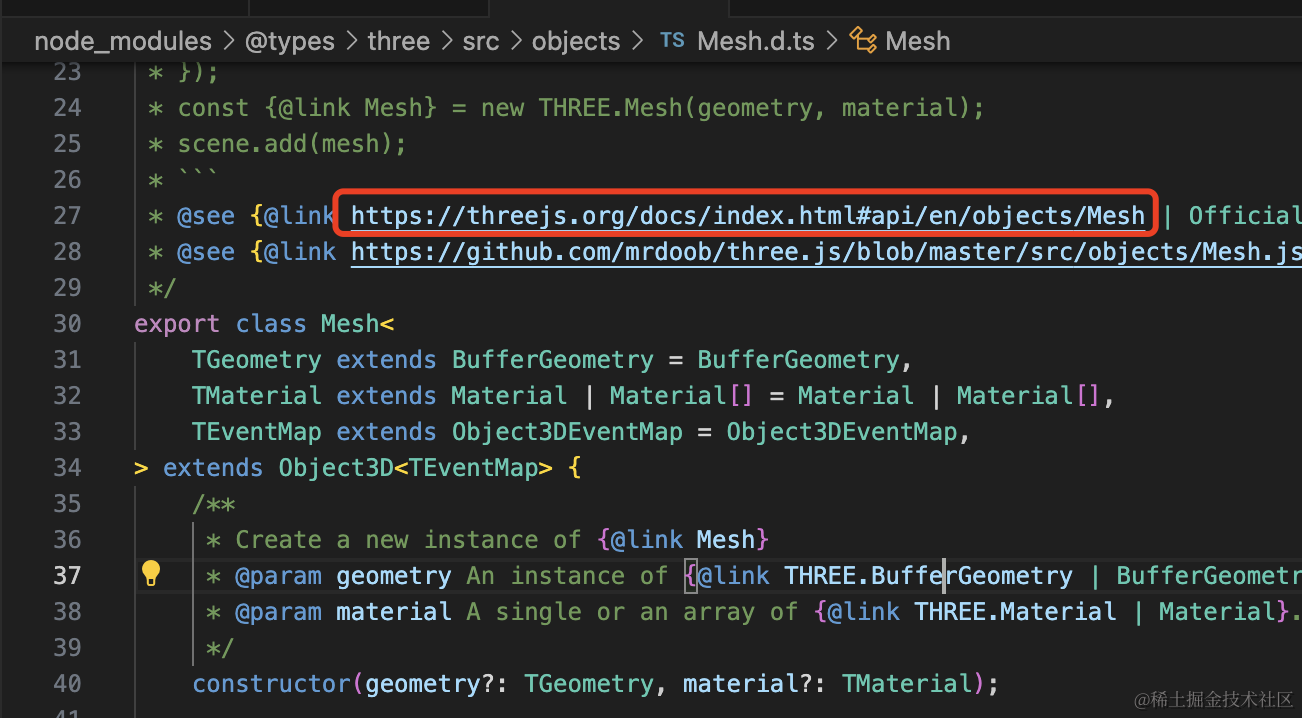Click 'Create a new instance of' comment text
This screenshot has height=718, width=1302.
pos(408,540)
